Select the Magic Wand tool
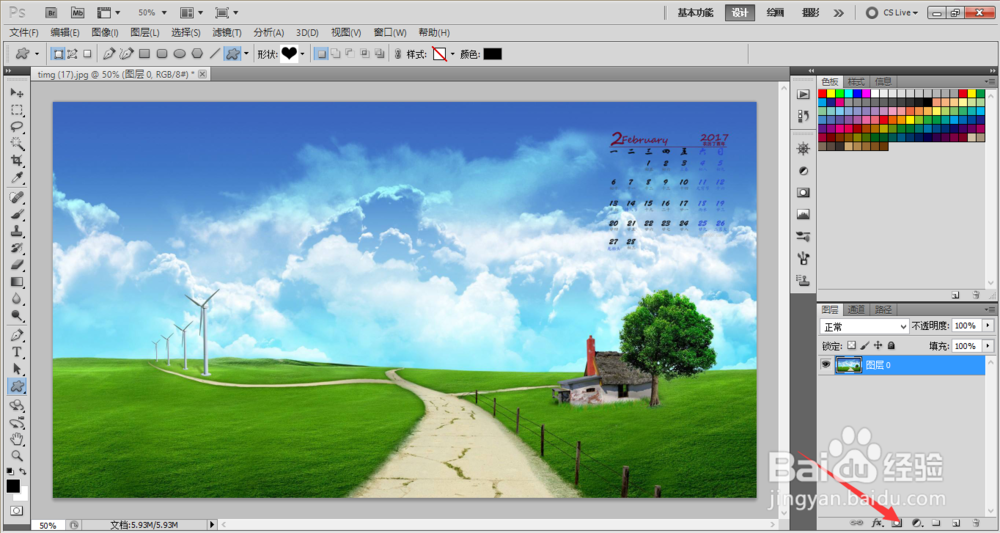The height and width of the screenshot is (533, 1000). click(17, 143)
